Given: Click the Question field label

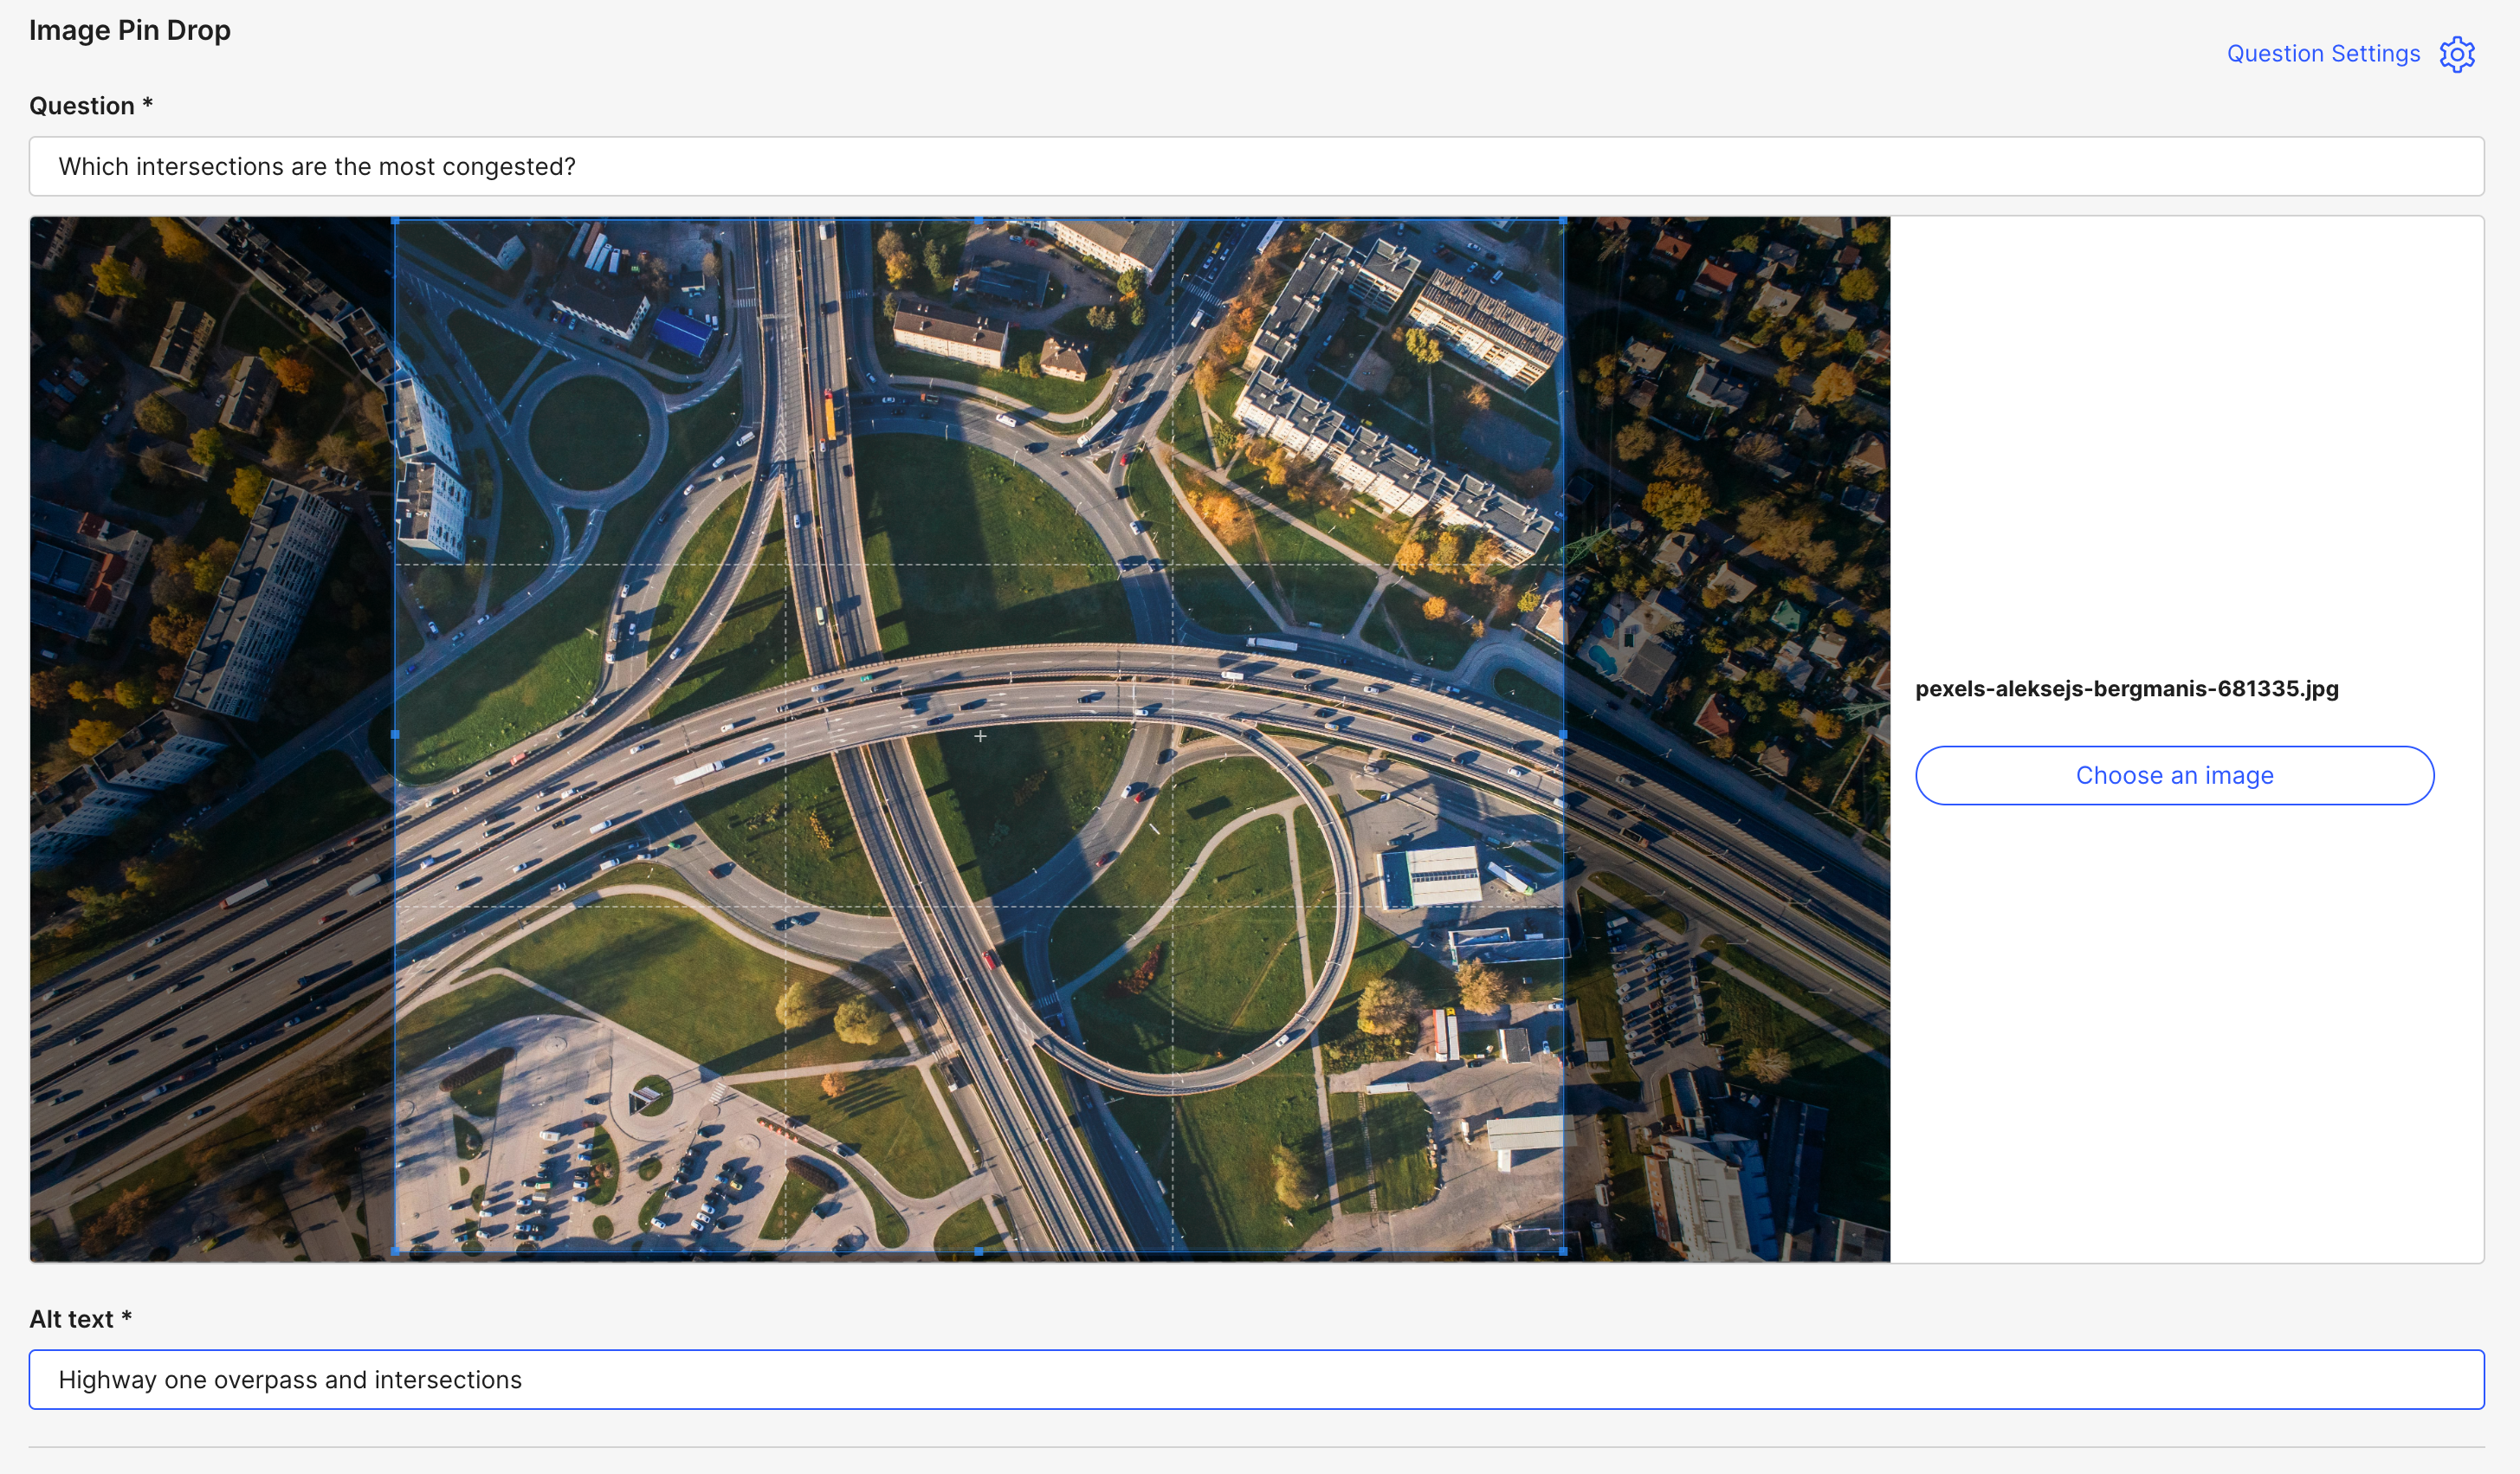Looking at the screenshot, I should [x=90, y=106].
